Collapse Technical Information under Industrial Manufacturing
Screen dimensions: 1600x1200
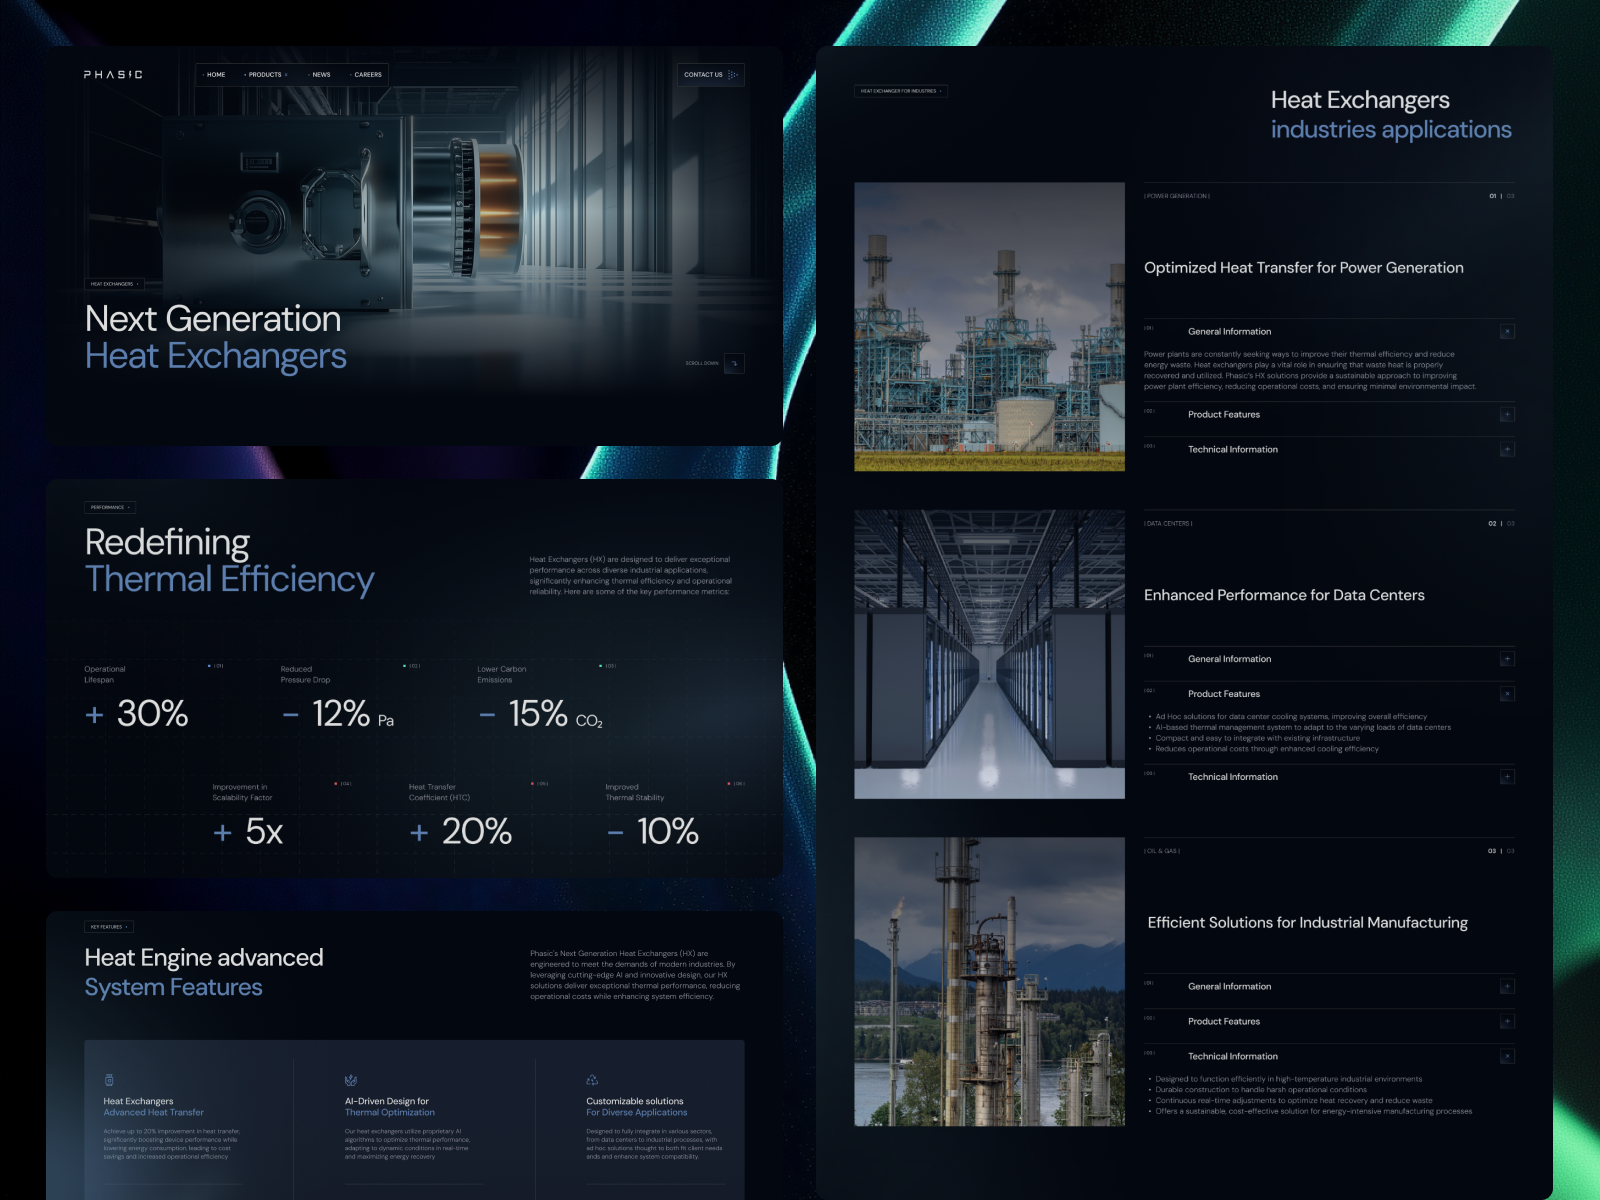click(1507, 1057)
